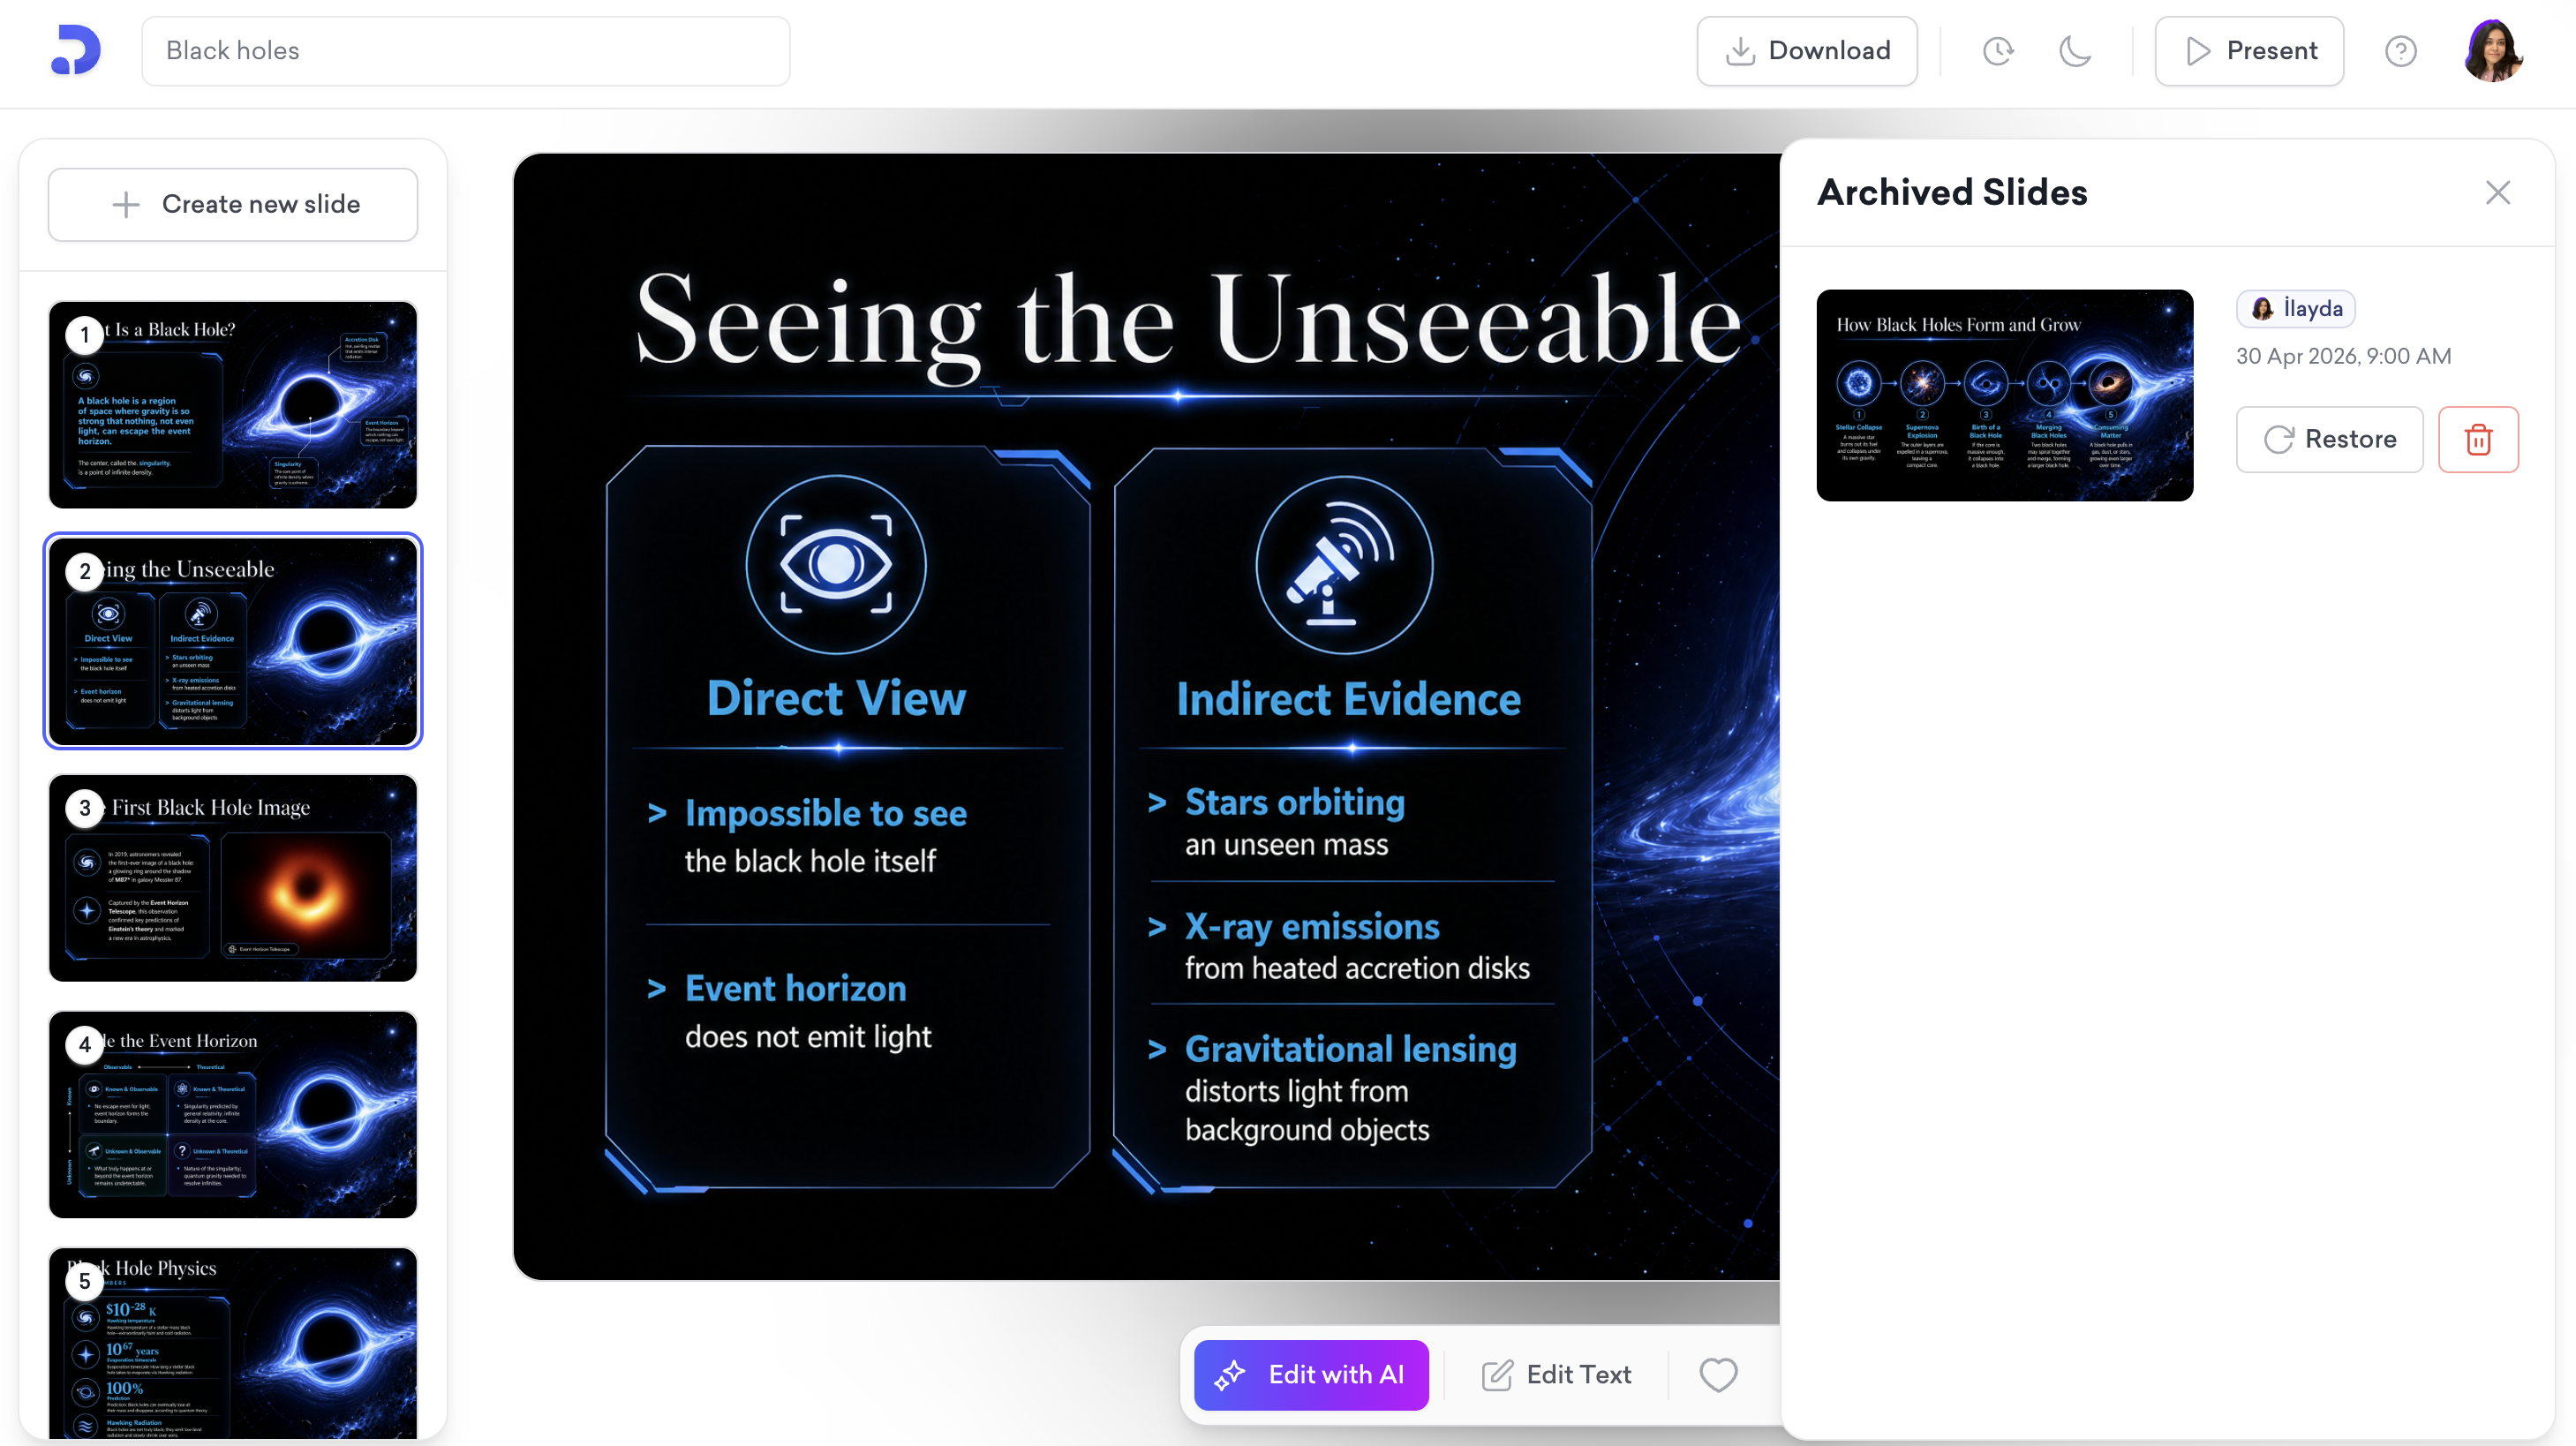The width and height of the screenshot is (2576, 1446).
Task: Restore the archived slide
Action: (x=2329, y=439)
